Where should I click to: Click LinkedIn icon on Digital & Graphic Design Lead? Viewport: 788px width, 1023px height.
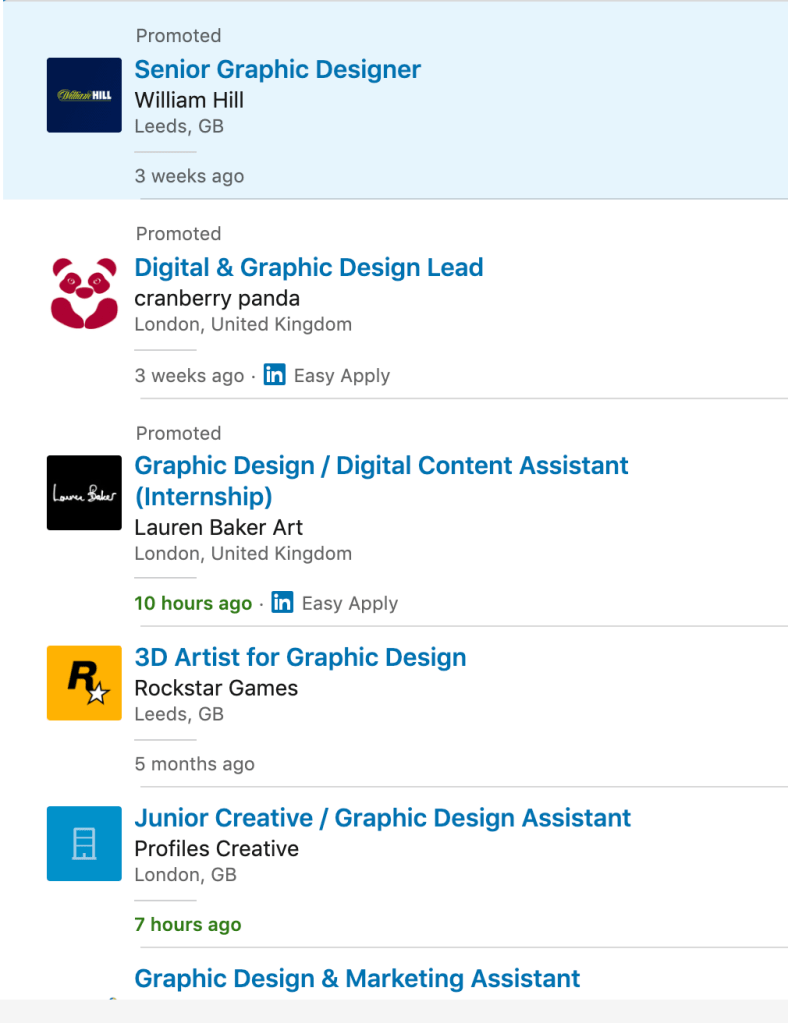point(274,376)
